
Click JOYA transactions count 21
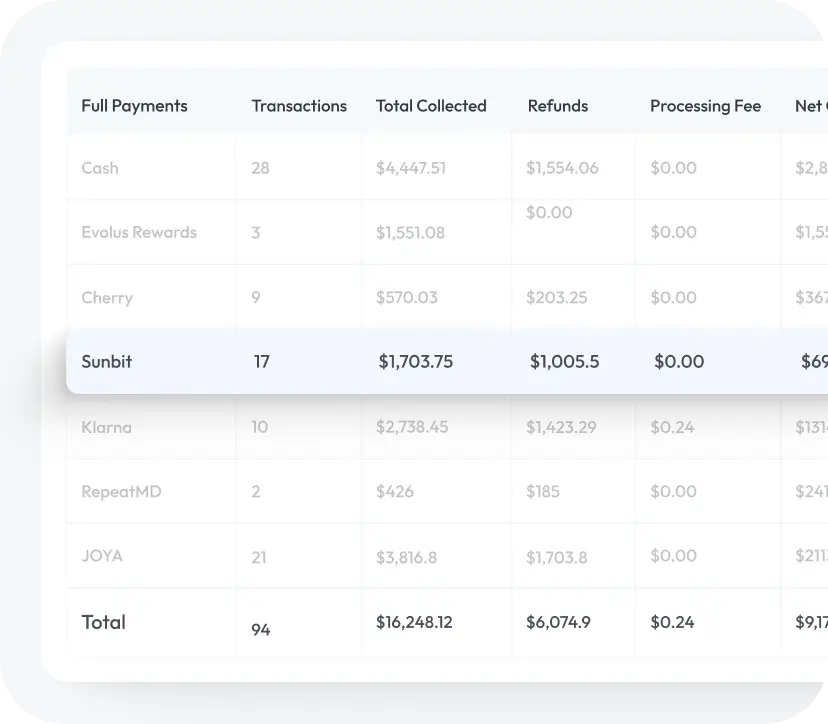coord(259,557)
